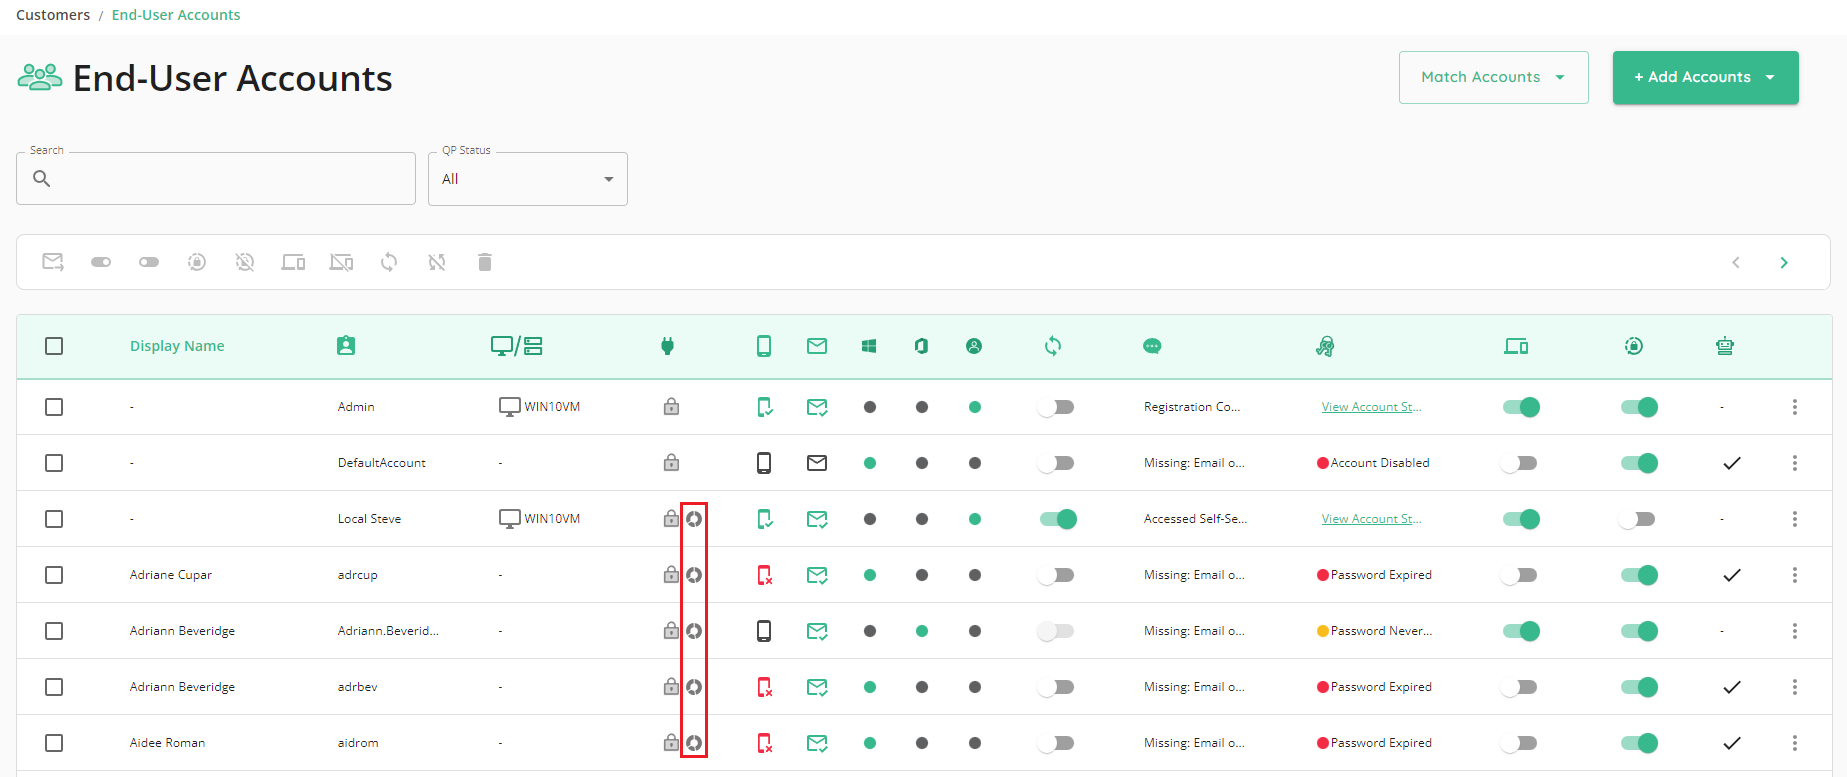The height and width of the screenshot is (777, 1847).
Task: Open more options menu for aidrom row
Action: click(x=1795, y=743)
